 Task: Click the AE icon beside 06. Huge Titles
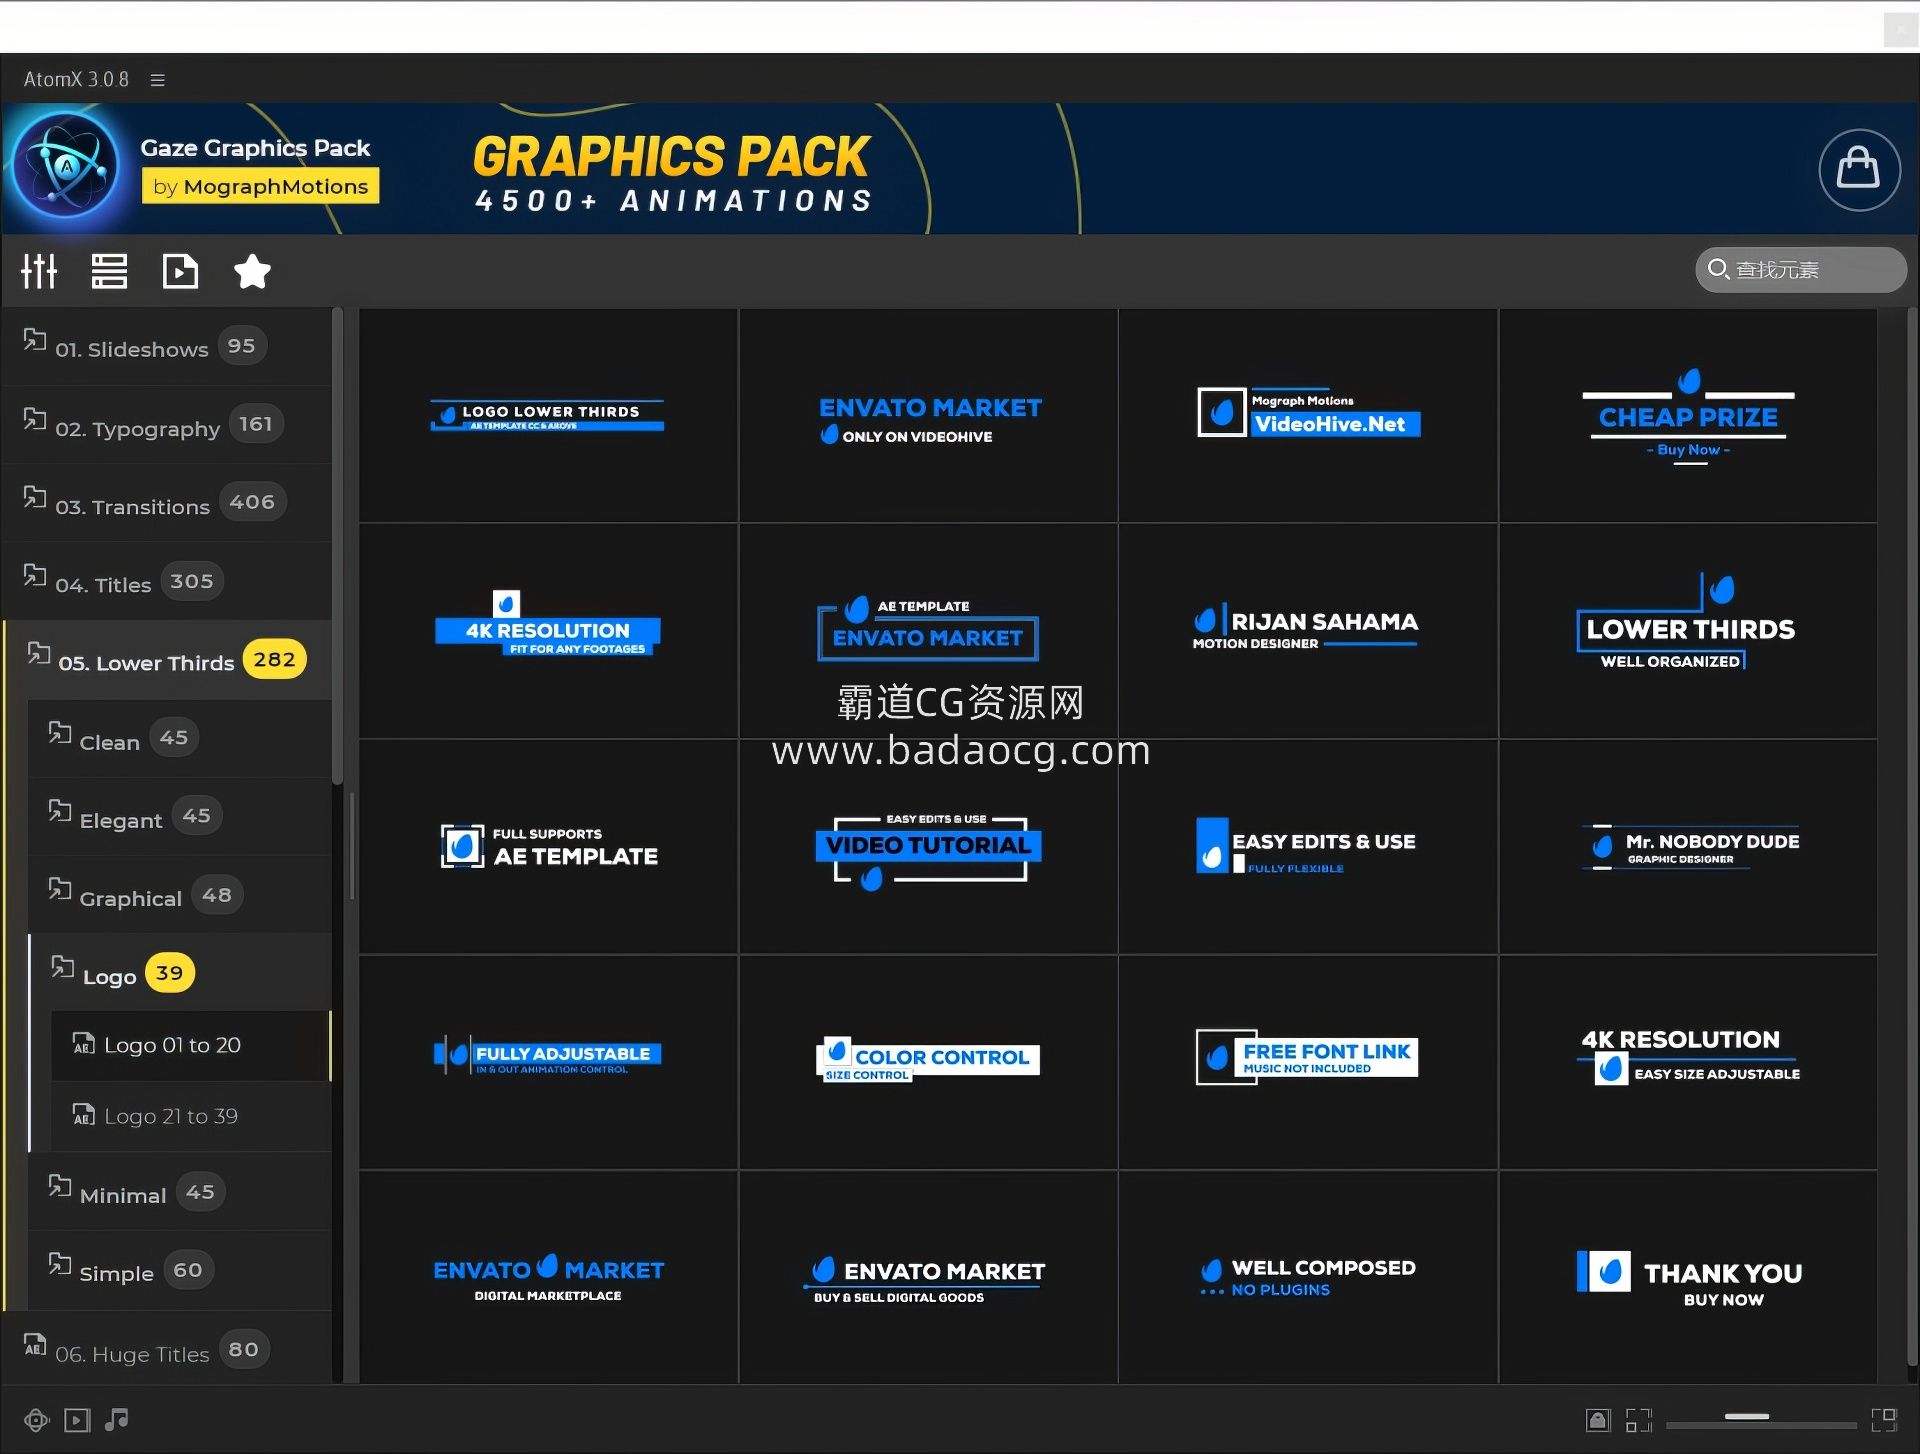(x=35, y=1345)
